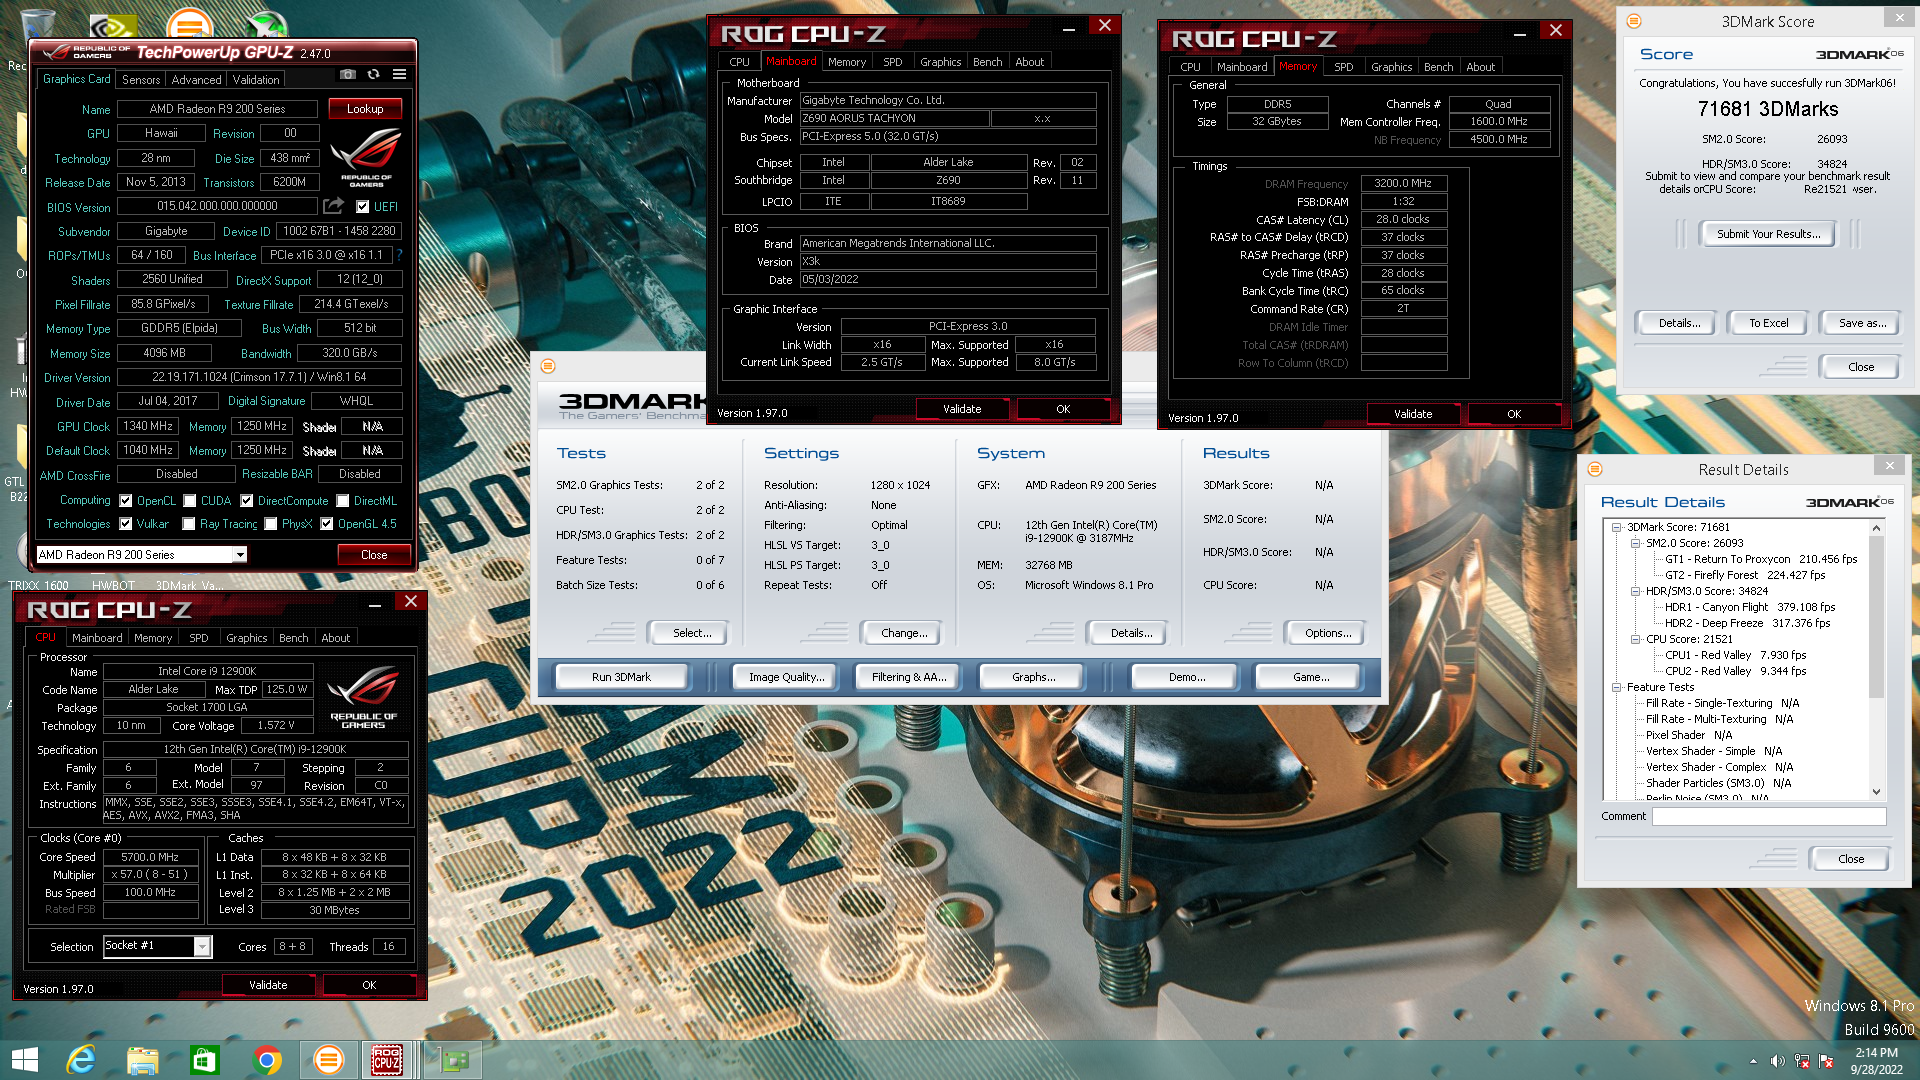Toggle the CUDA checkbox
1920x1080 pixels.
click(x=190, y=501)
